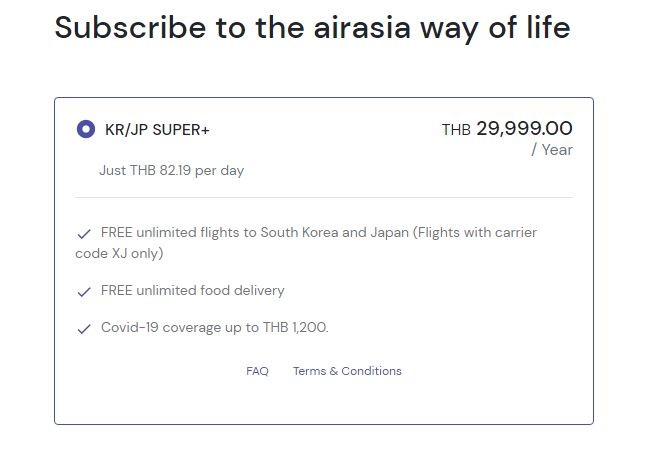
Task: Click the word "life" in the heading
Action: click(546, 27)
